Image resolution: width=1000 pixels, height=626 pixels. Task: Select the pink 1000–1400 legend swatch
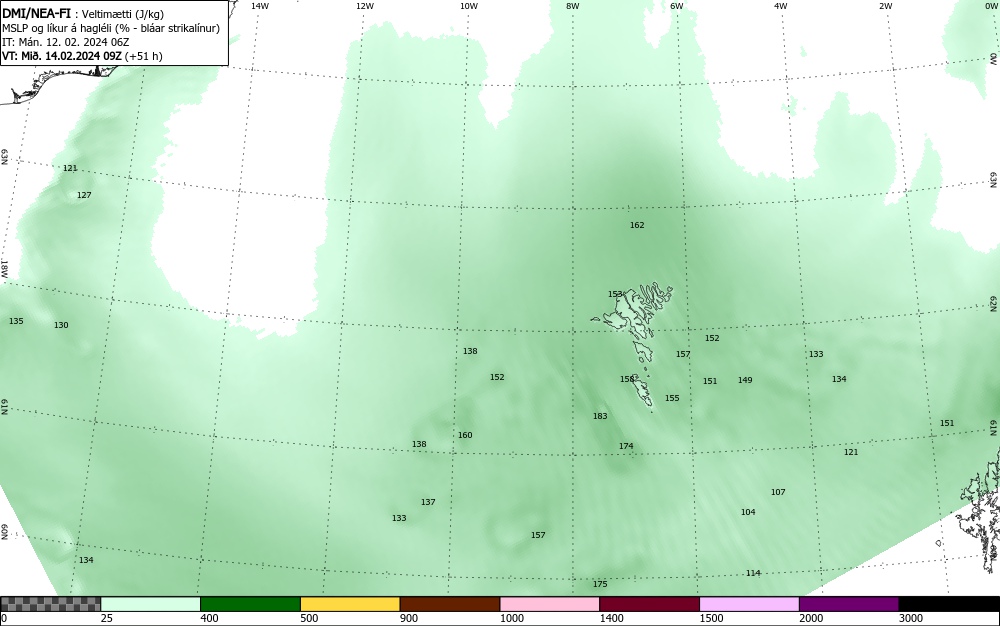click(x=550, y=604)
